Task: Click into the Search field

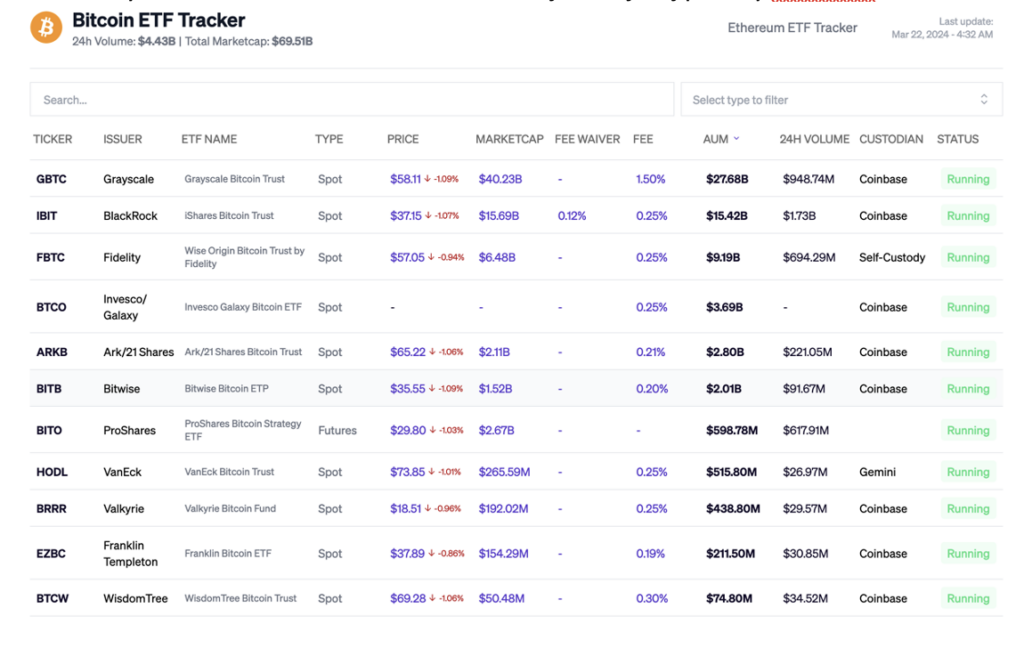Action: [352, 99]
